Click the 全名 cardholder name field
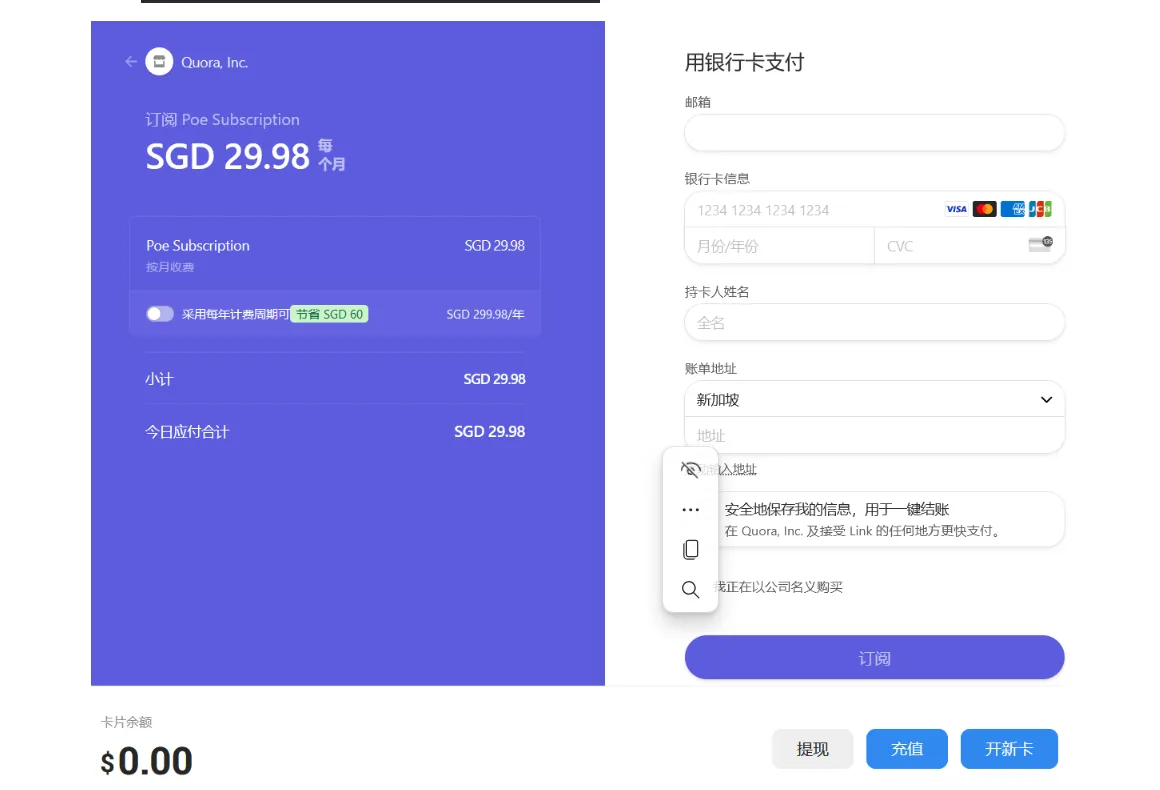 click(x=874, y=323)
